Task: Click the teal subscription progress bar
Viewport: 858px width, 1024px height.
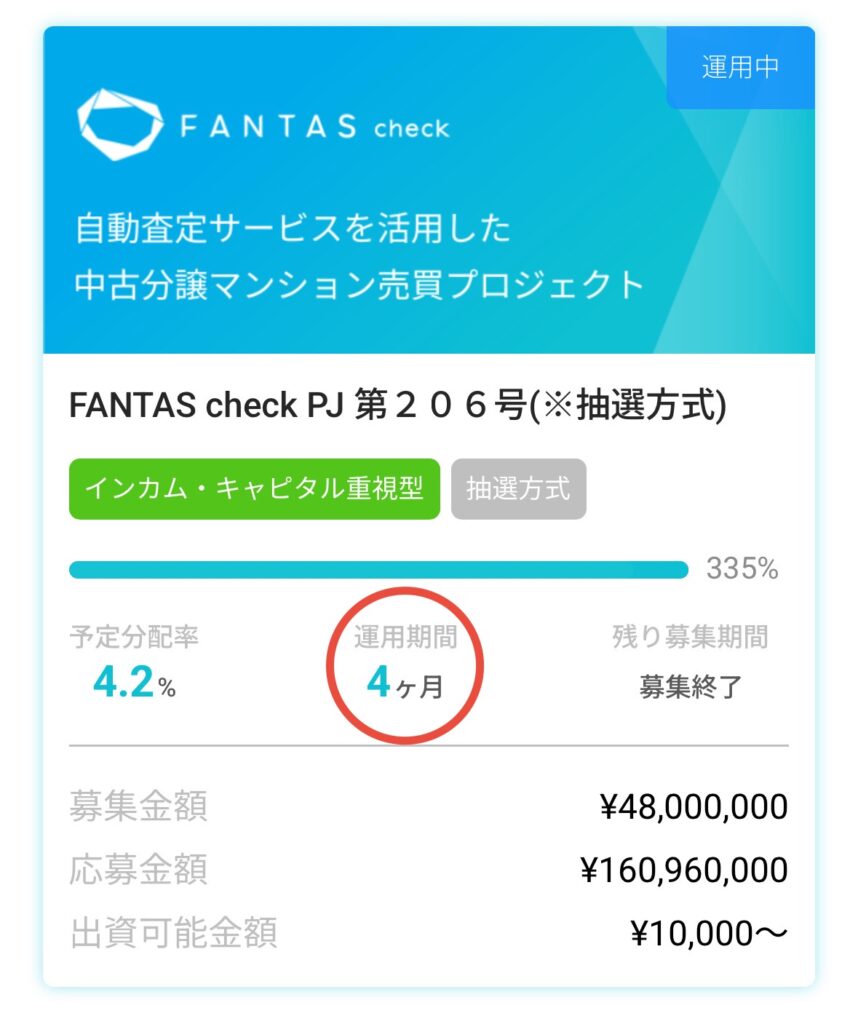Action: [x=379, y=569]
